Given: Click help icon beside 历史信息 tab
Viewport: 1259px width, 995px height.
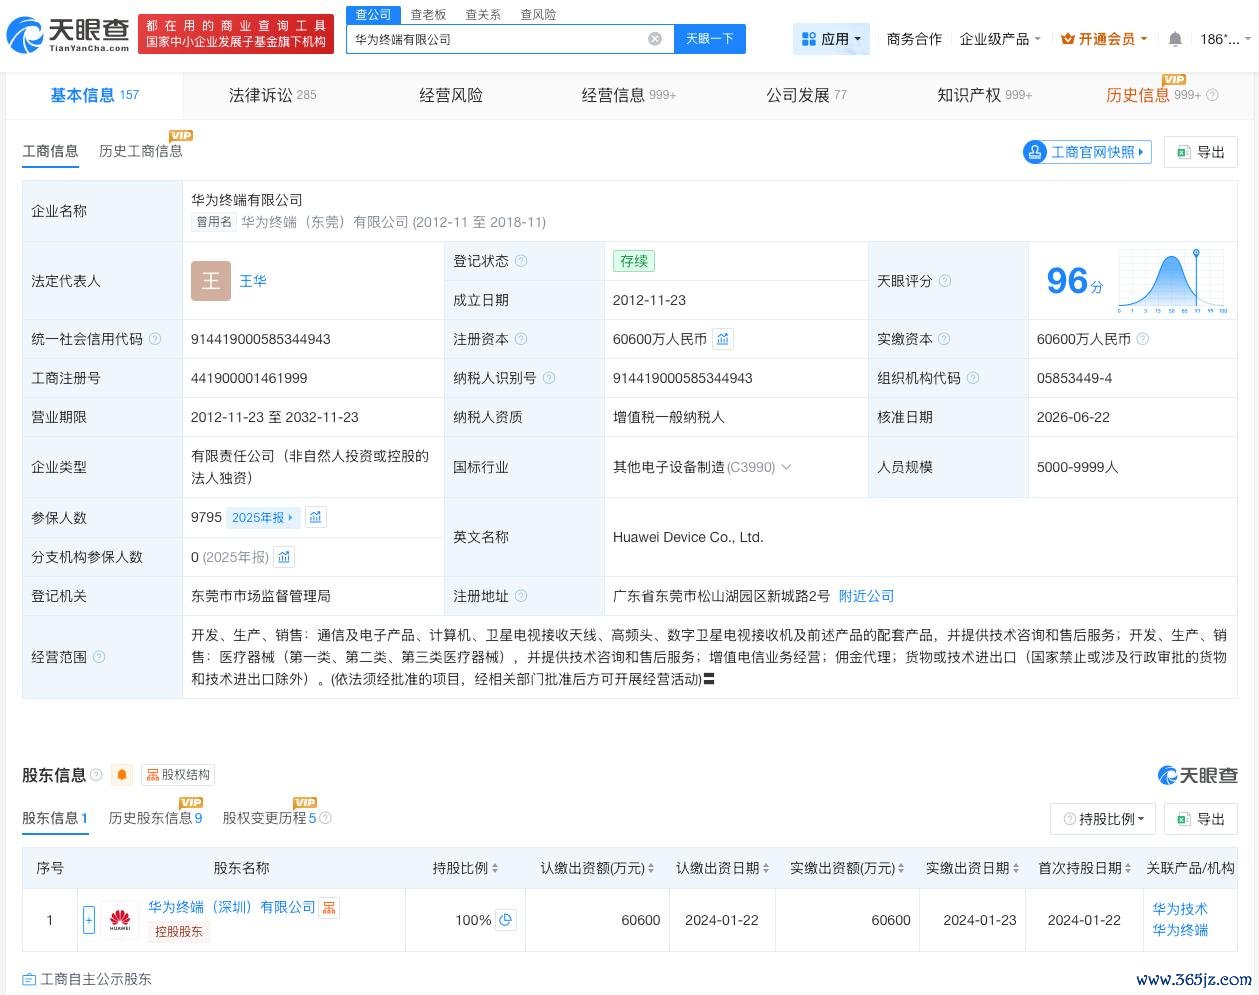Looking at the screenshot, I should pos(1212,95).
